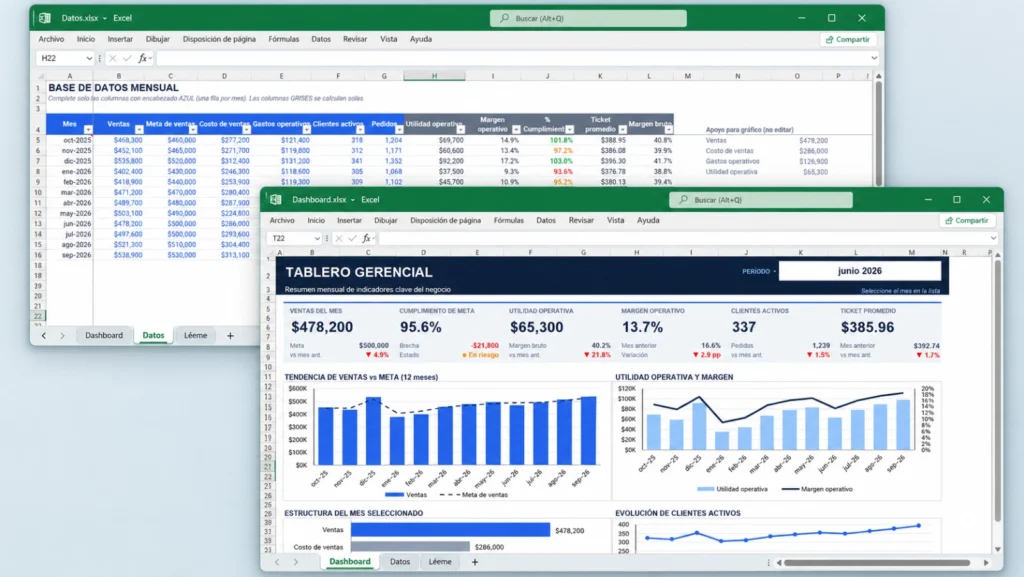The image size is (1024, 577).
Task: Click horizontal scrollbar thumb in Dashboard.xlsx
Action: pos(876,563)
